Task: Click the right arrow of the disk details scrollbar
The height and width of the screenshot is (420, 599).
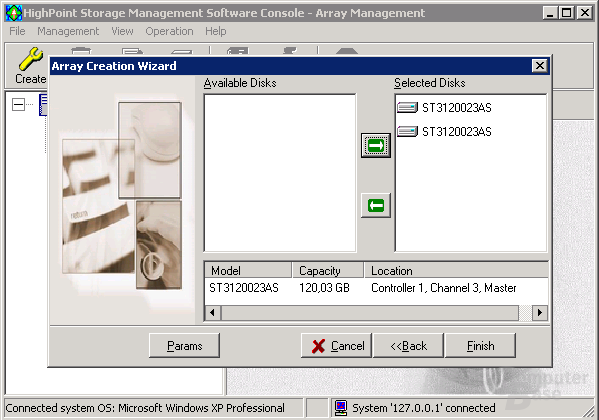Action: click(539, 313)
